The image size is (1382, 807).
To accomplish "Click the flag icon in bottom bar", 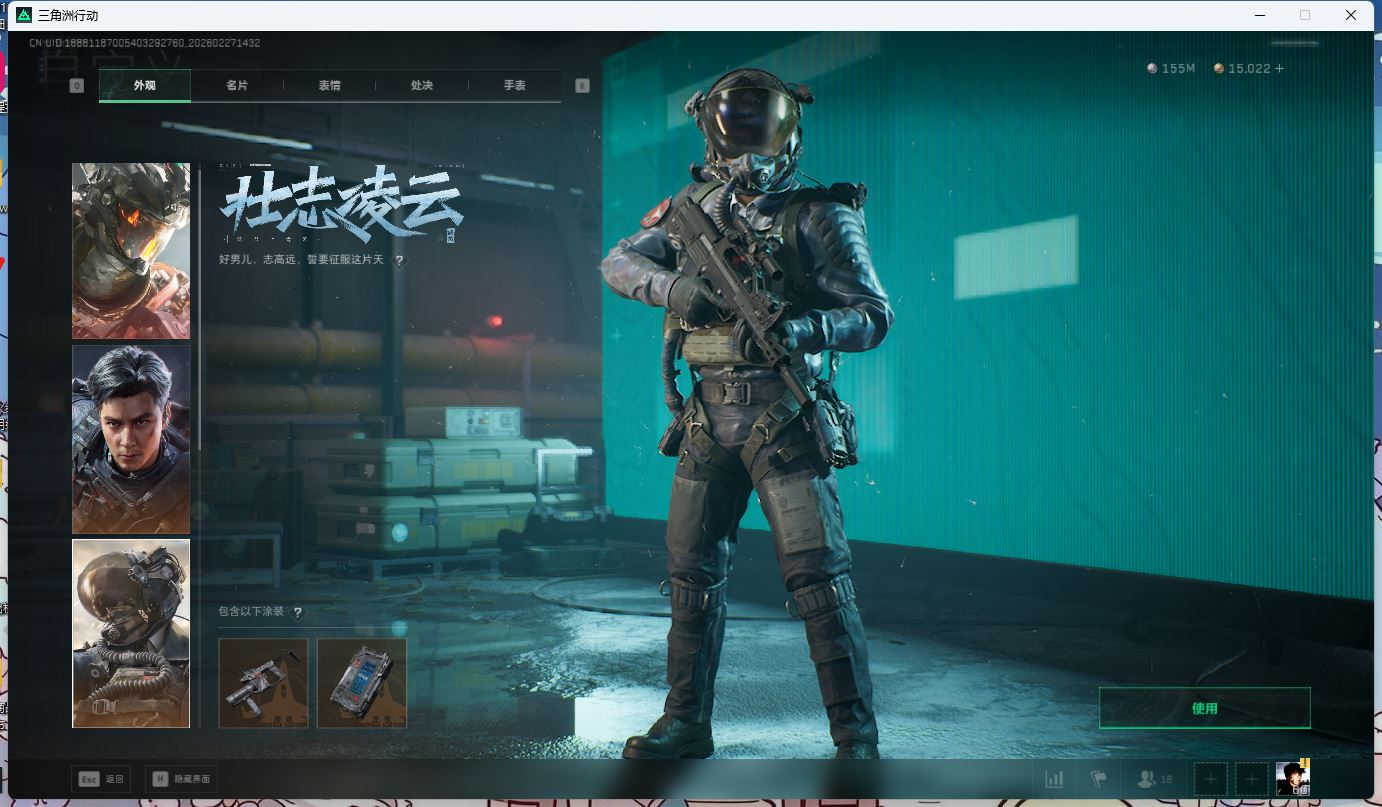I will 1099,779.
